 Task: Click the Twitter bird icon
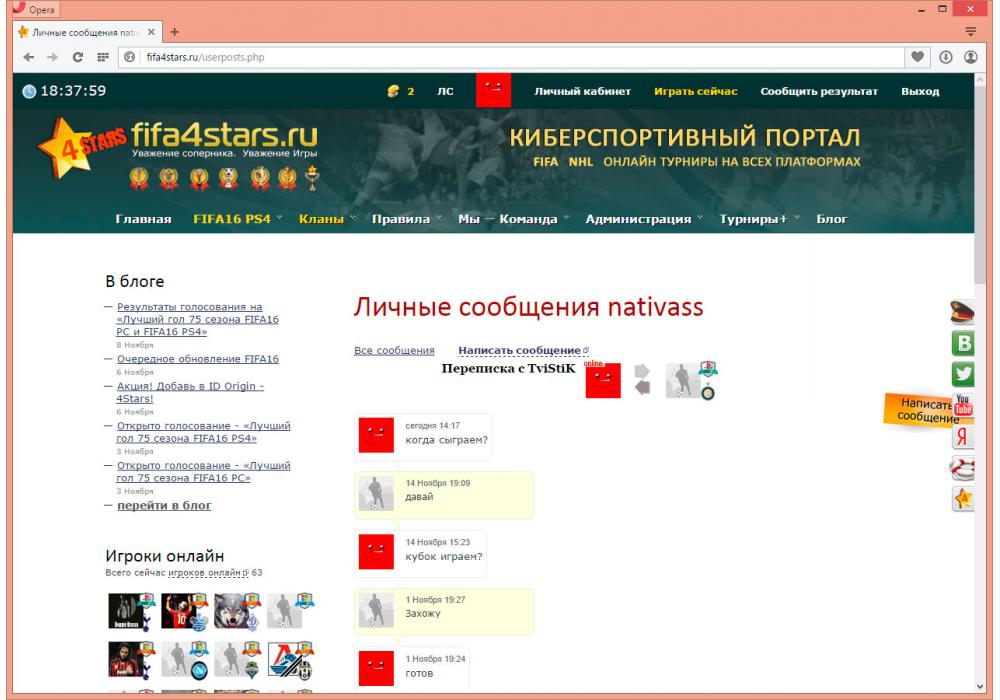point(964,376)
